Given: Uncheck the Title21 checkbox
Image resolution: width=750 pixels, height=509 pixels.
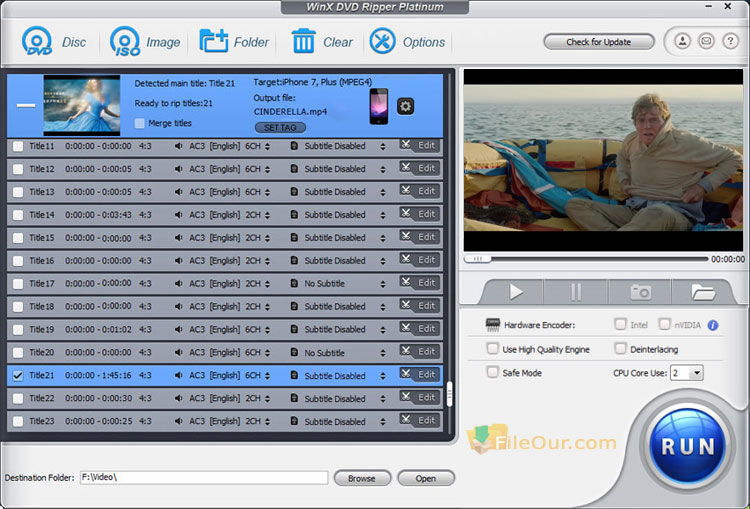Looking at the screenshot, I should point(18,376).
